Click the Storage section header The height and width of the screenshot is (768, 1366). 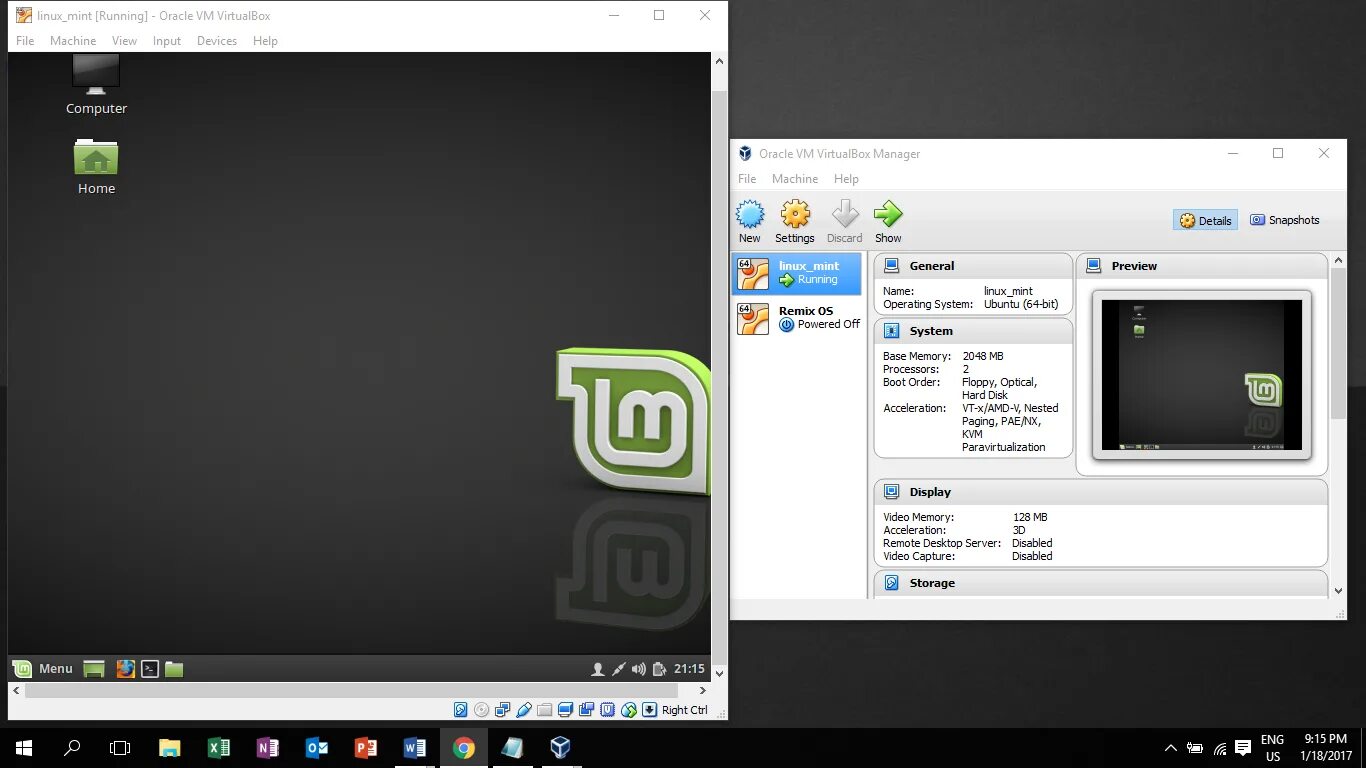click(x=1101, y=583)
